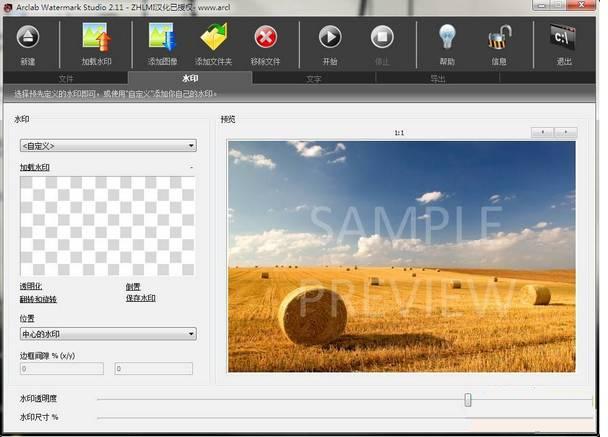Open the 中心的水印 position dropdown
The width and height of the screenshot is (608, 437).
[108, 334]
